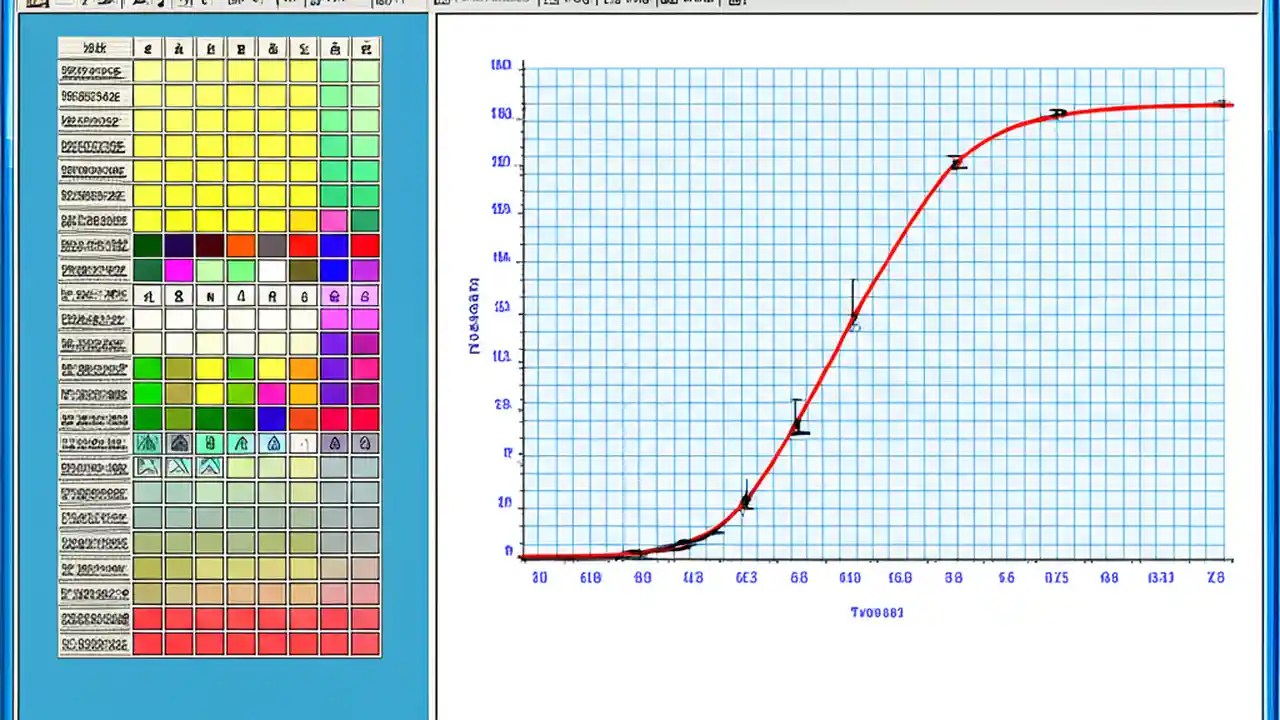Click the x-axis title label below the graph
1280x720 pixels.
pos(876,612)
